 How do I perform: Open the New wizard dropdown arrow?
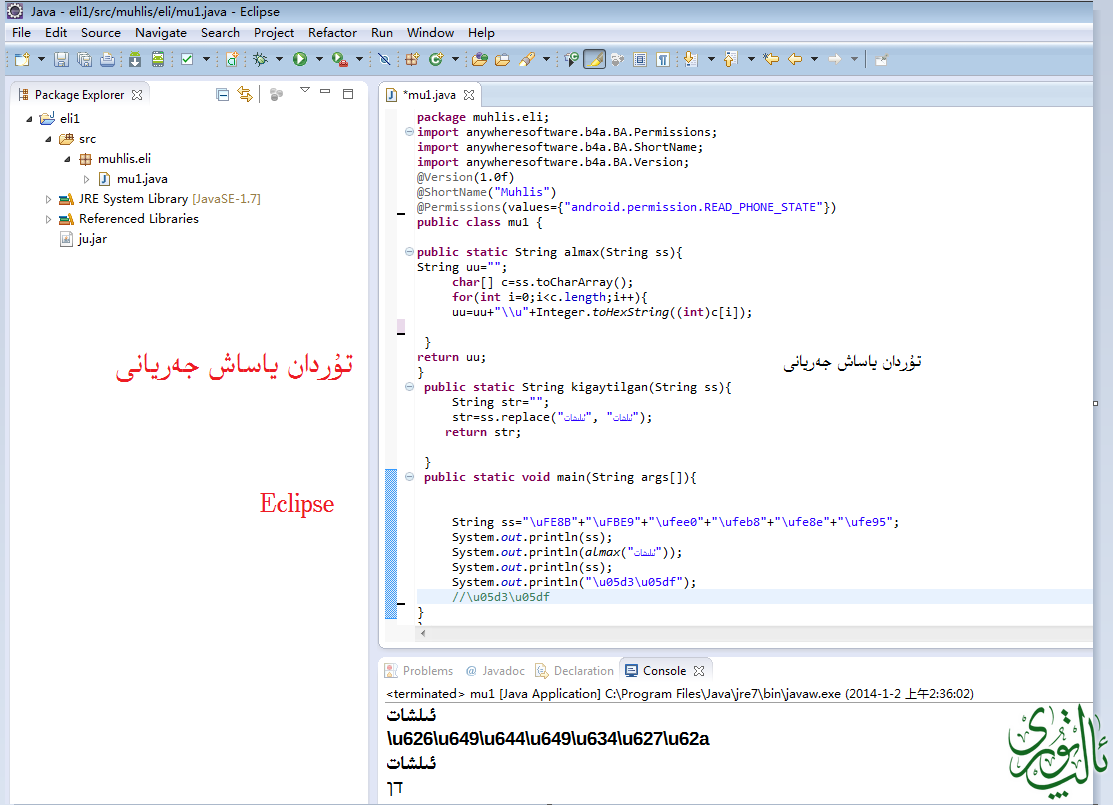[x=41, y=60]
